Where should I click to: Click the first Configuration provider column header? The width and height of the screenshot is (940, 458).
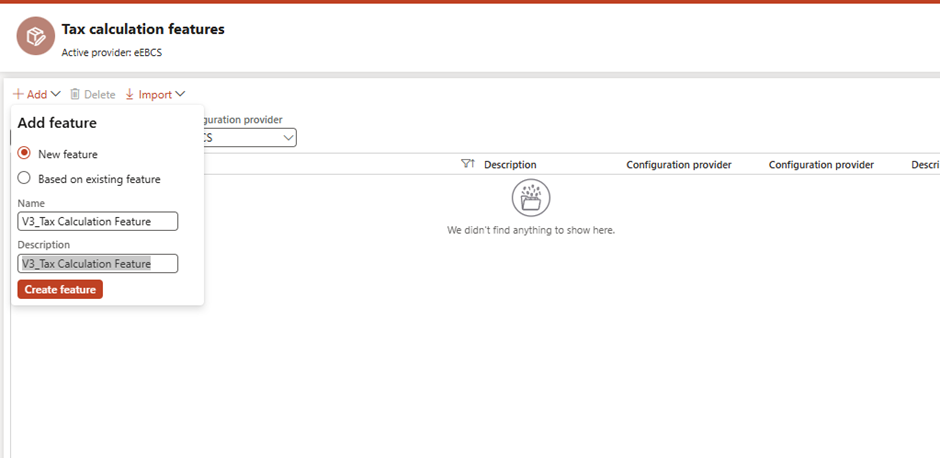[x=679, y=164]
